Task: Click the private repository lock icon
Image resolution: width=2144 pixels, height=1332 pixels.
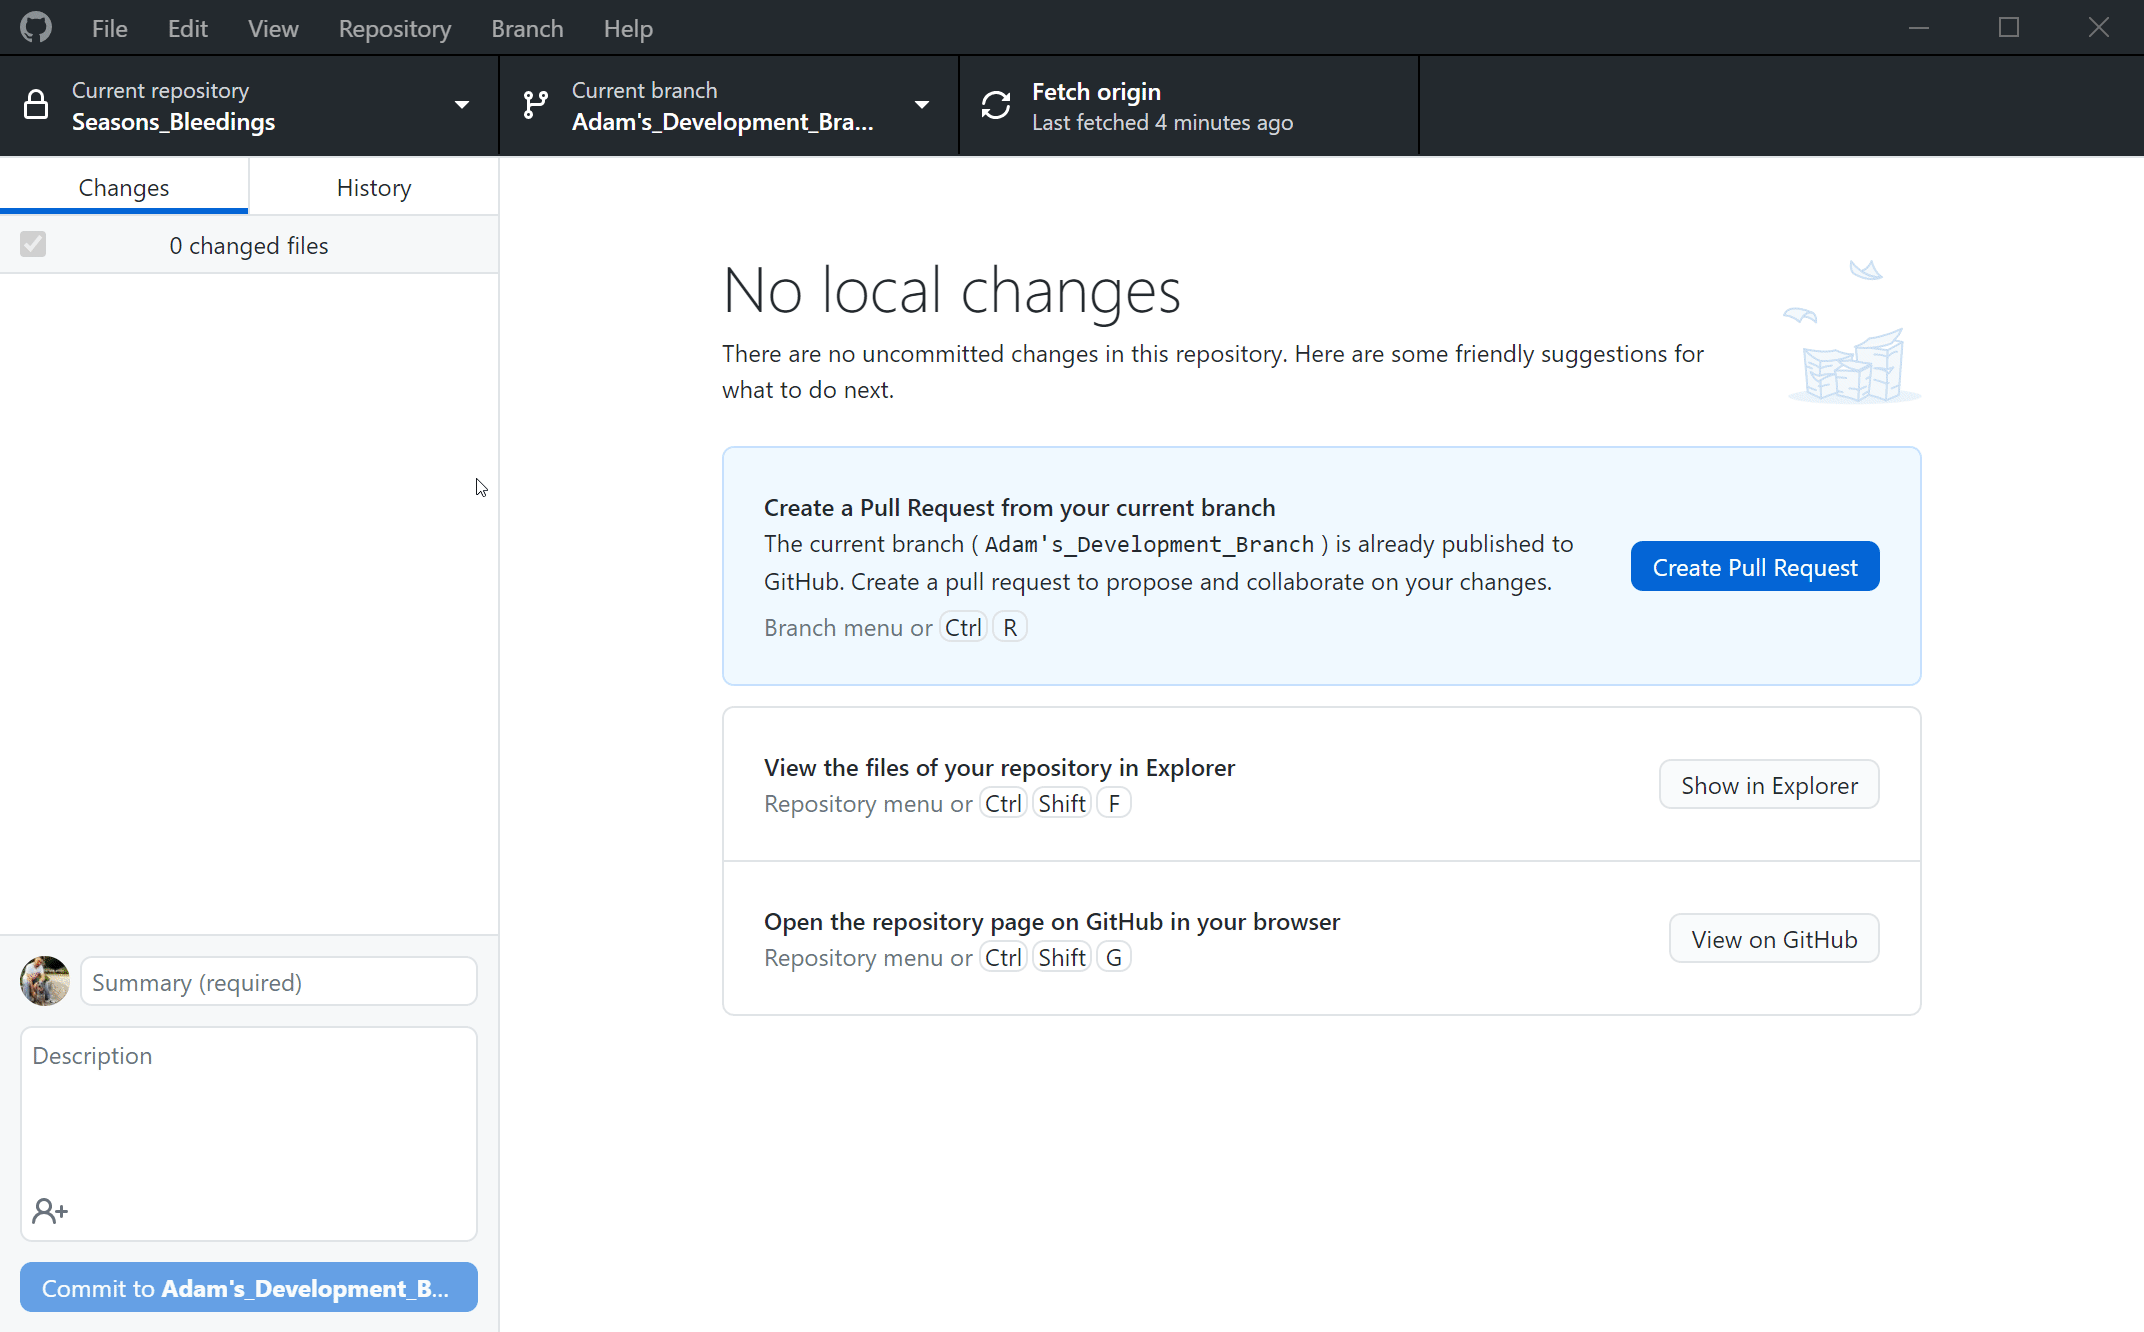Action: pos(36,105)
